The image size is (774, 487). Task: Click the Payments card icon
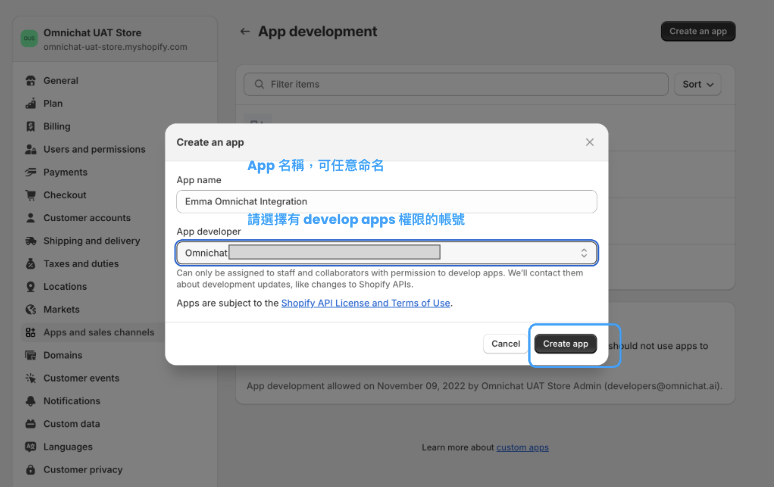[x=31, y=172]
